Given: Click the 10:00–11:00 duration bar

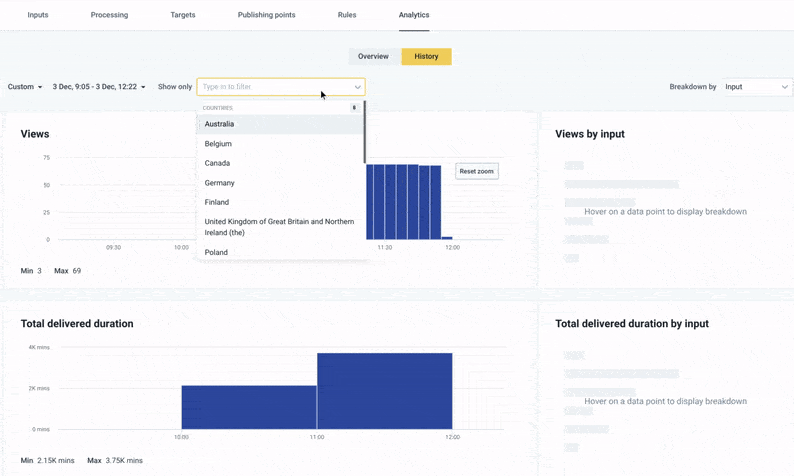Looking at the screenshot, I should [249, 407].
